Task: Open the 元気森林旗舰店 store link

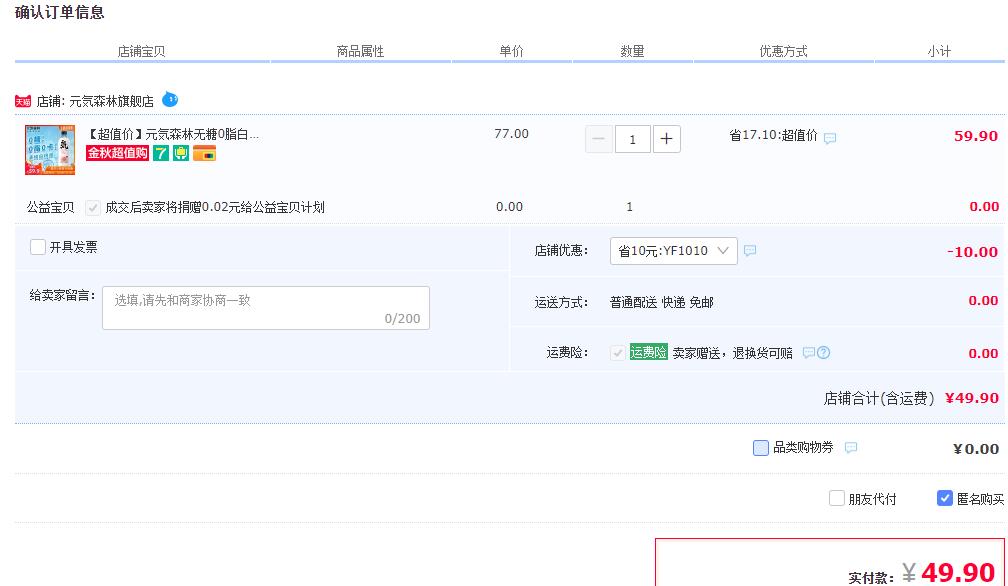Action: click(111, 102)
